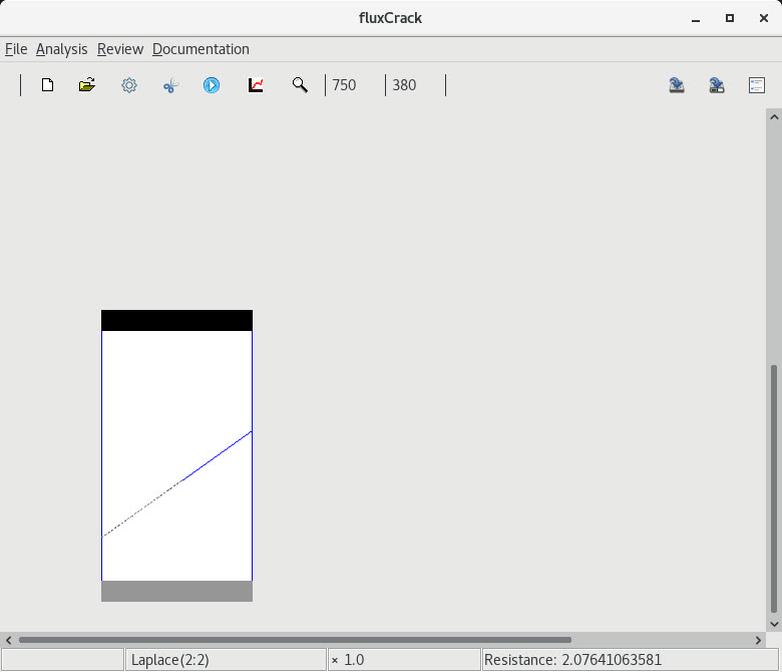Click the new document icon
This screenshot has width=782, height=672.
[x=47, y=85]
